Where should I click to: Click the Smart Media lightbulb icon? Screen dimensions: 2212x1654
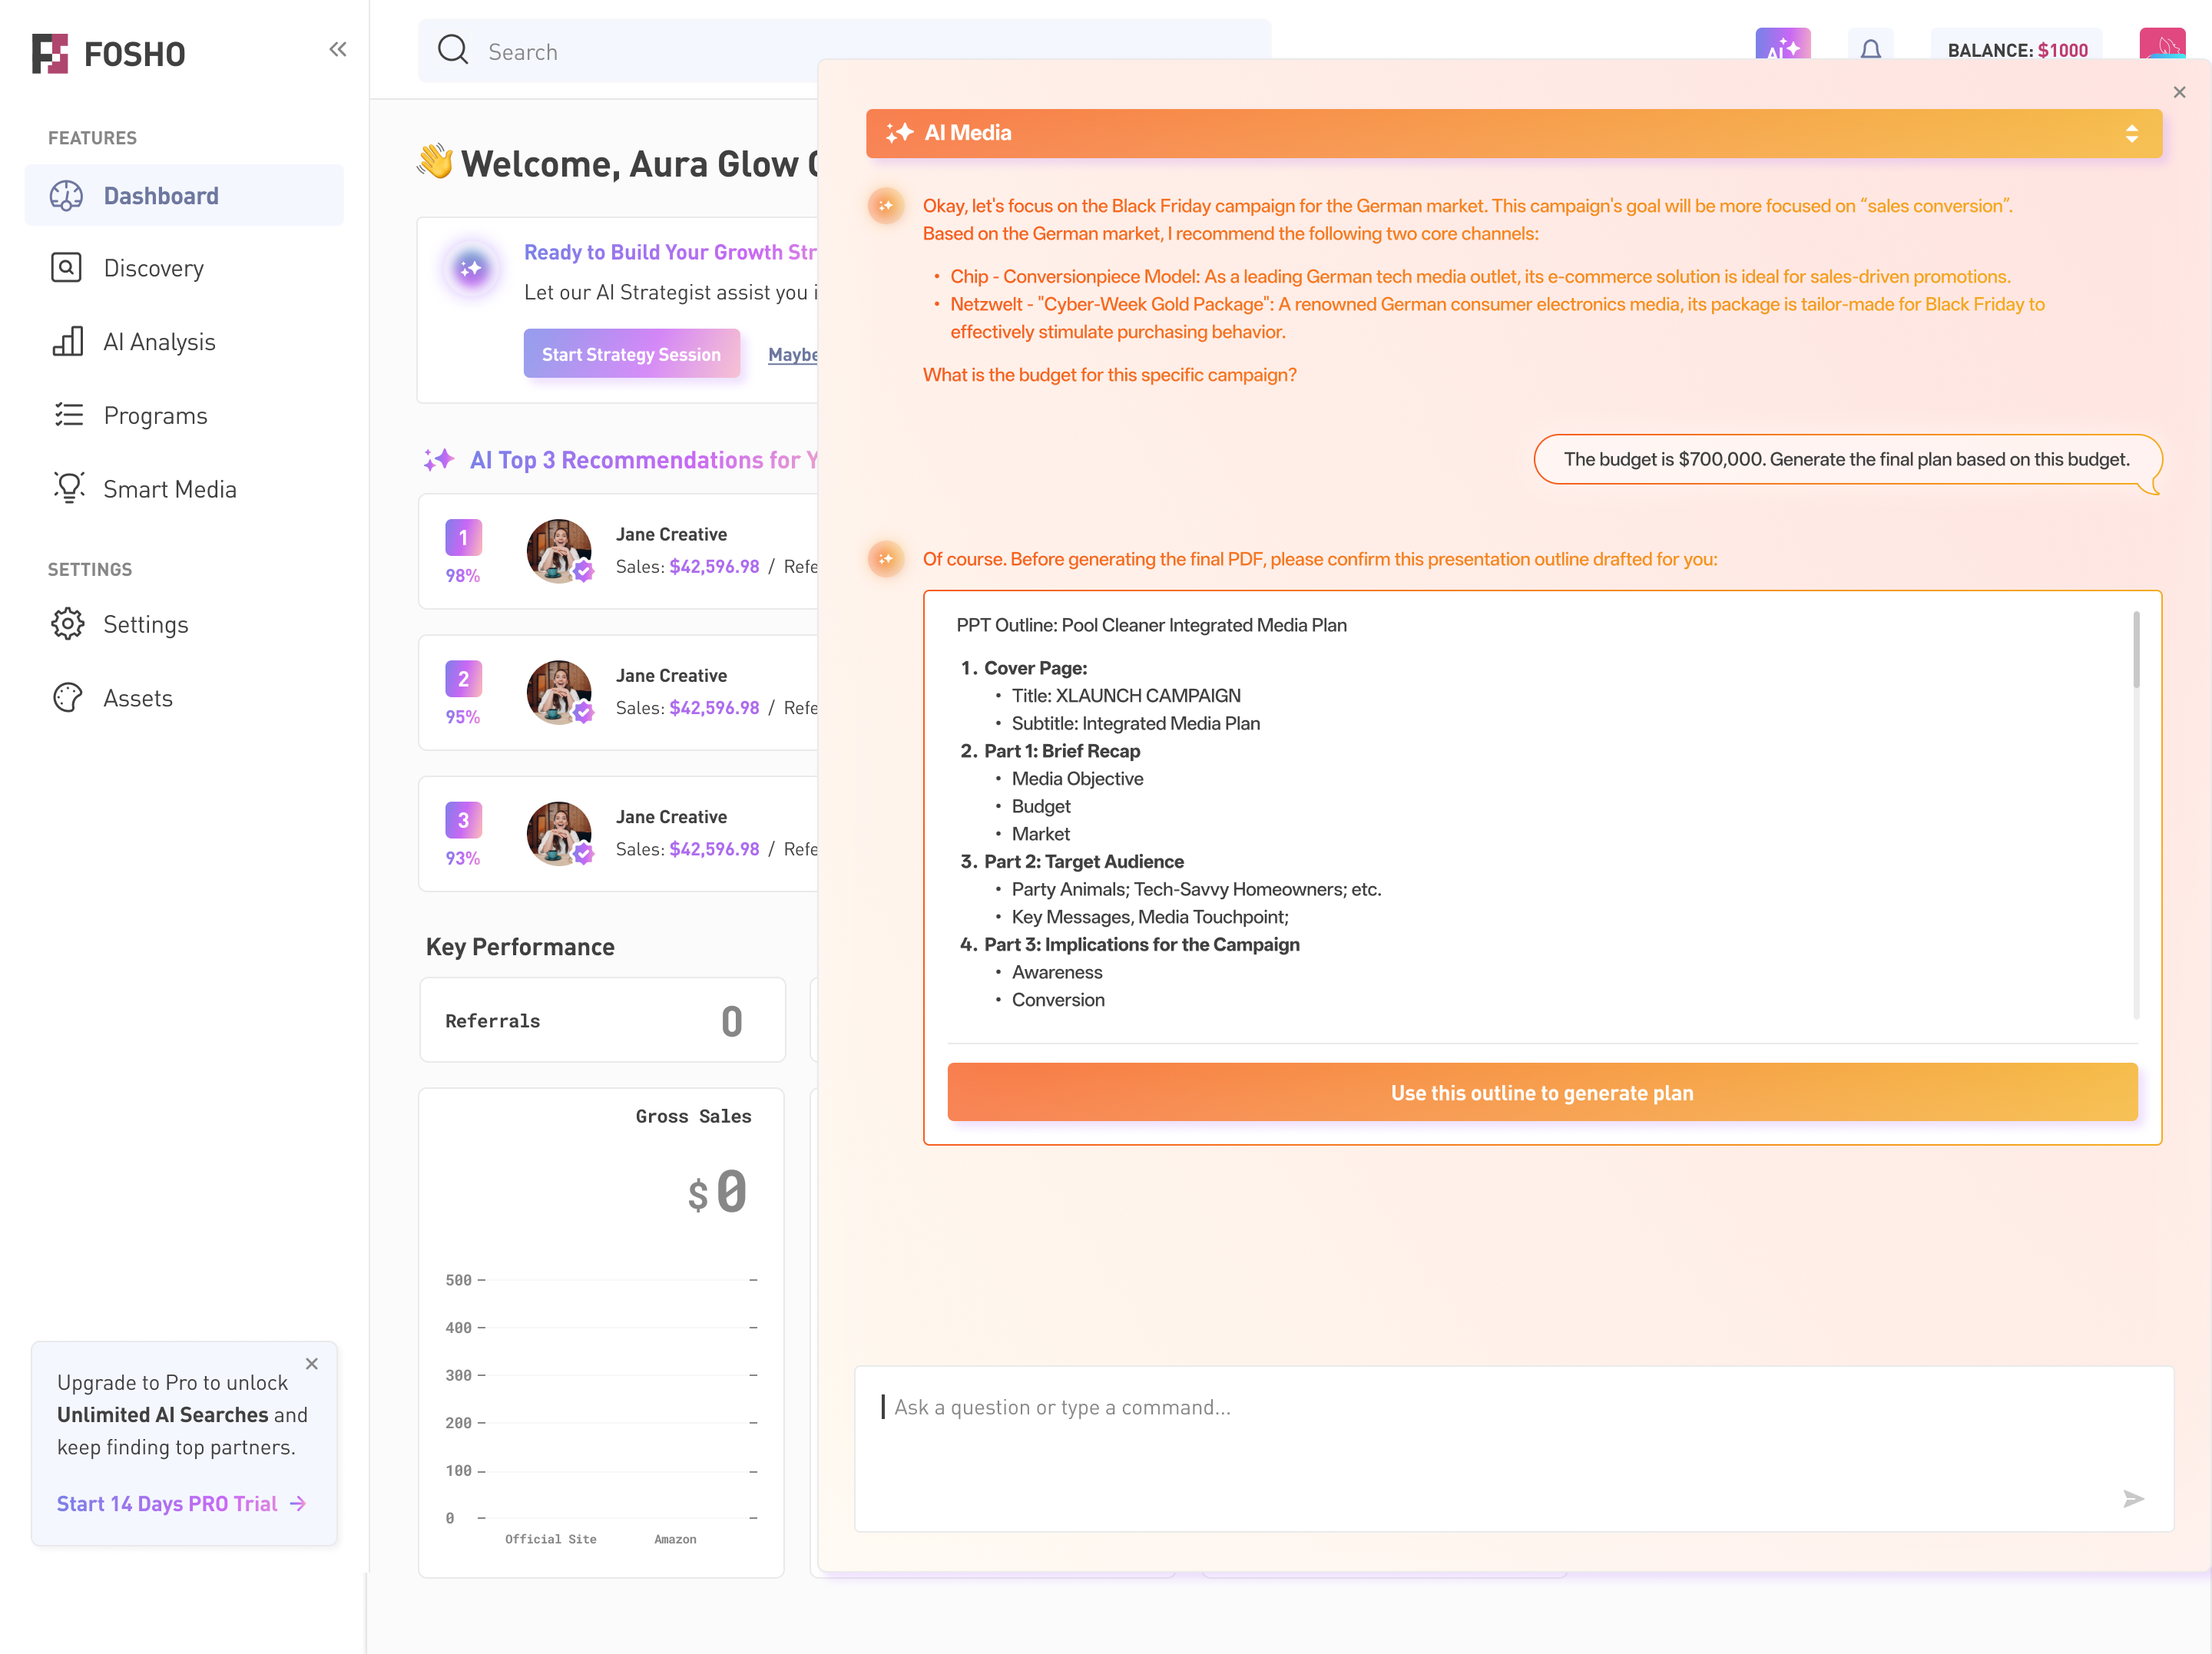[68, 488]
